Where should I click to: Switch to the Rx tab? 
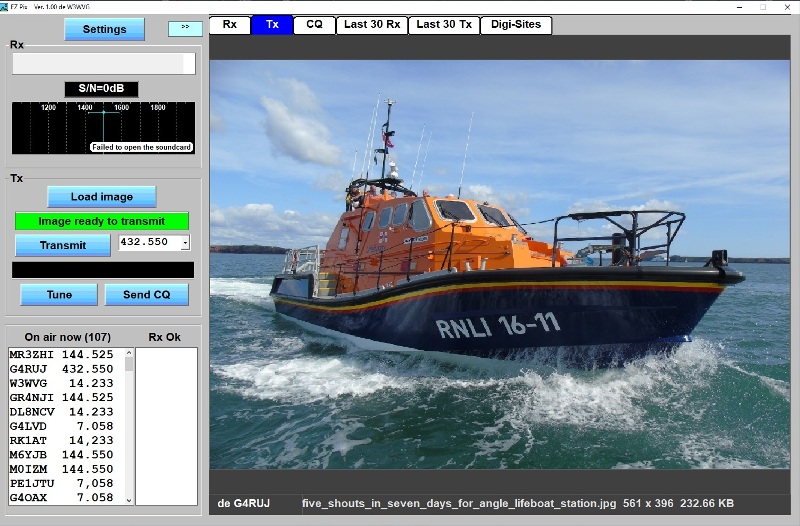tap(230, 24)
